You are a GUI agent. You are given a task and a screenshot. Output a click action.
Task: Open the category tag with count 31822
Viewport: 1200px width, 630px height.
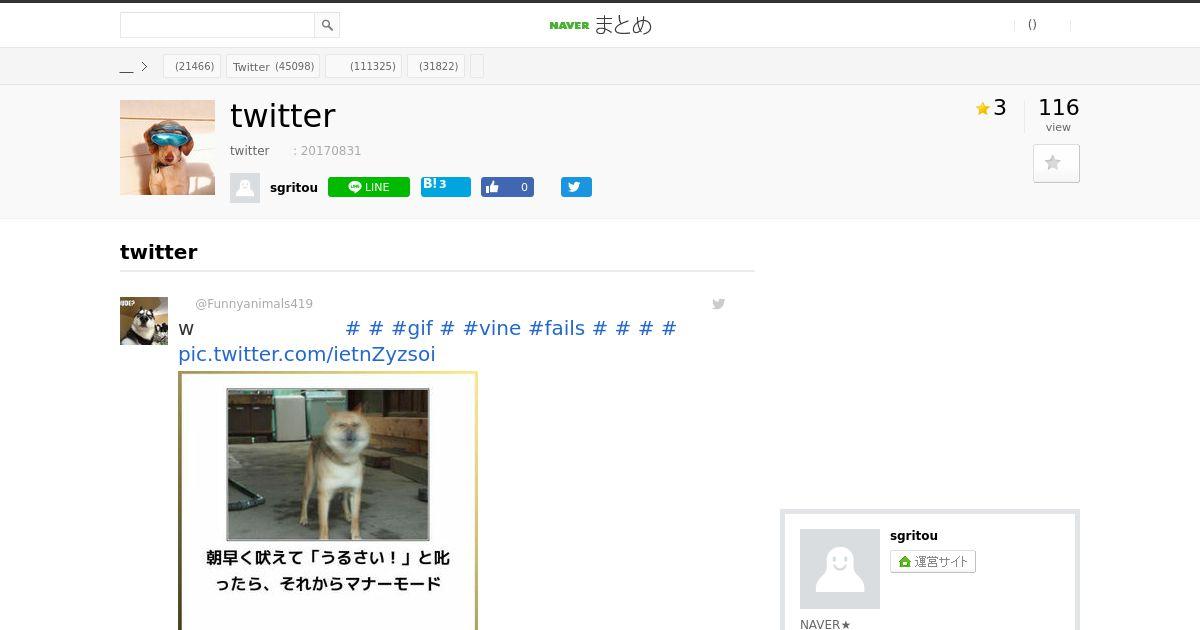436,66
